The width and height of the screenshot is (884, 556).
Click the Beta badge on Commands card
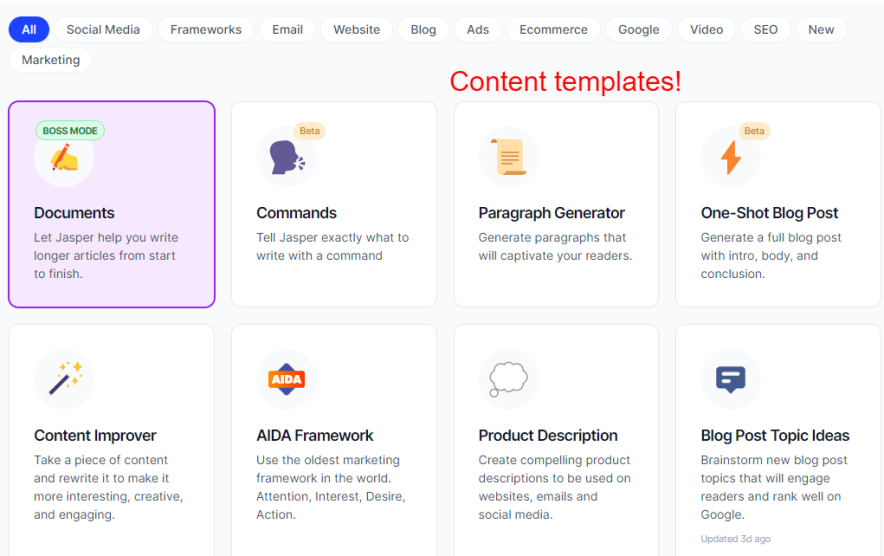(x=310, y=131)
